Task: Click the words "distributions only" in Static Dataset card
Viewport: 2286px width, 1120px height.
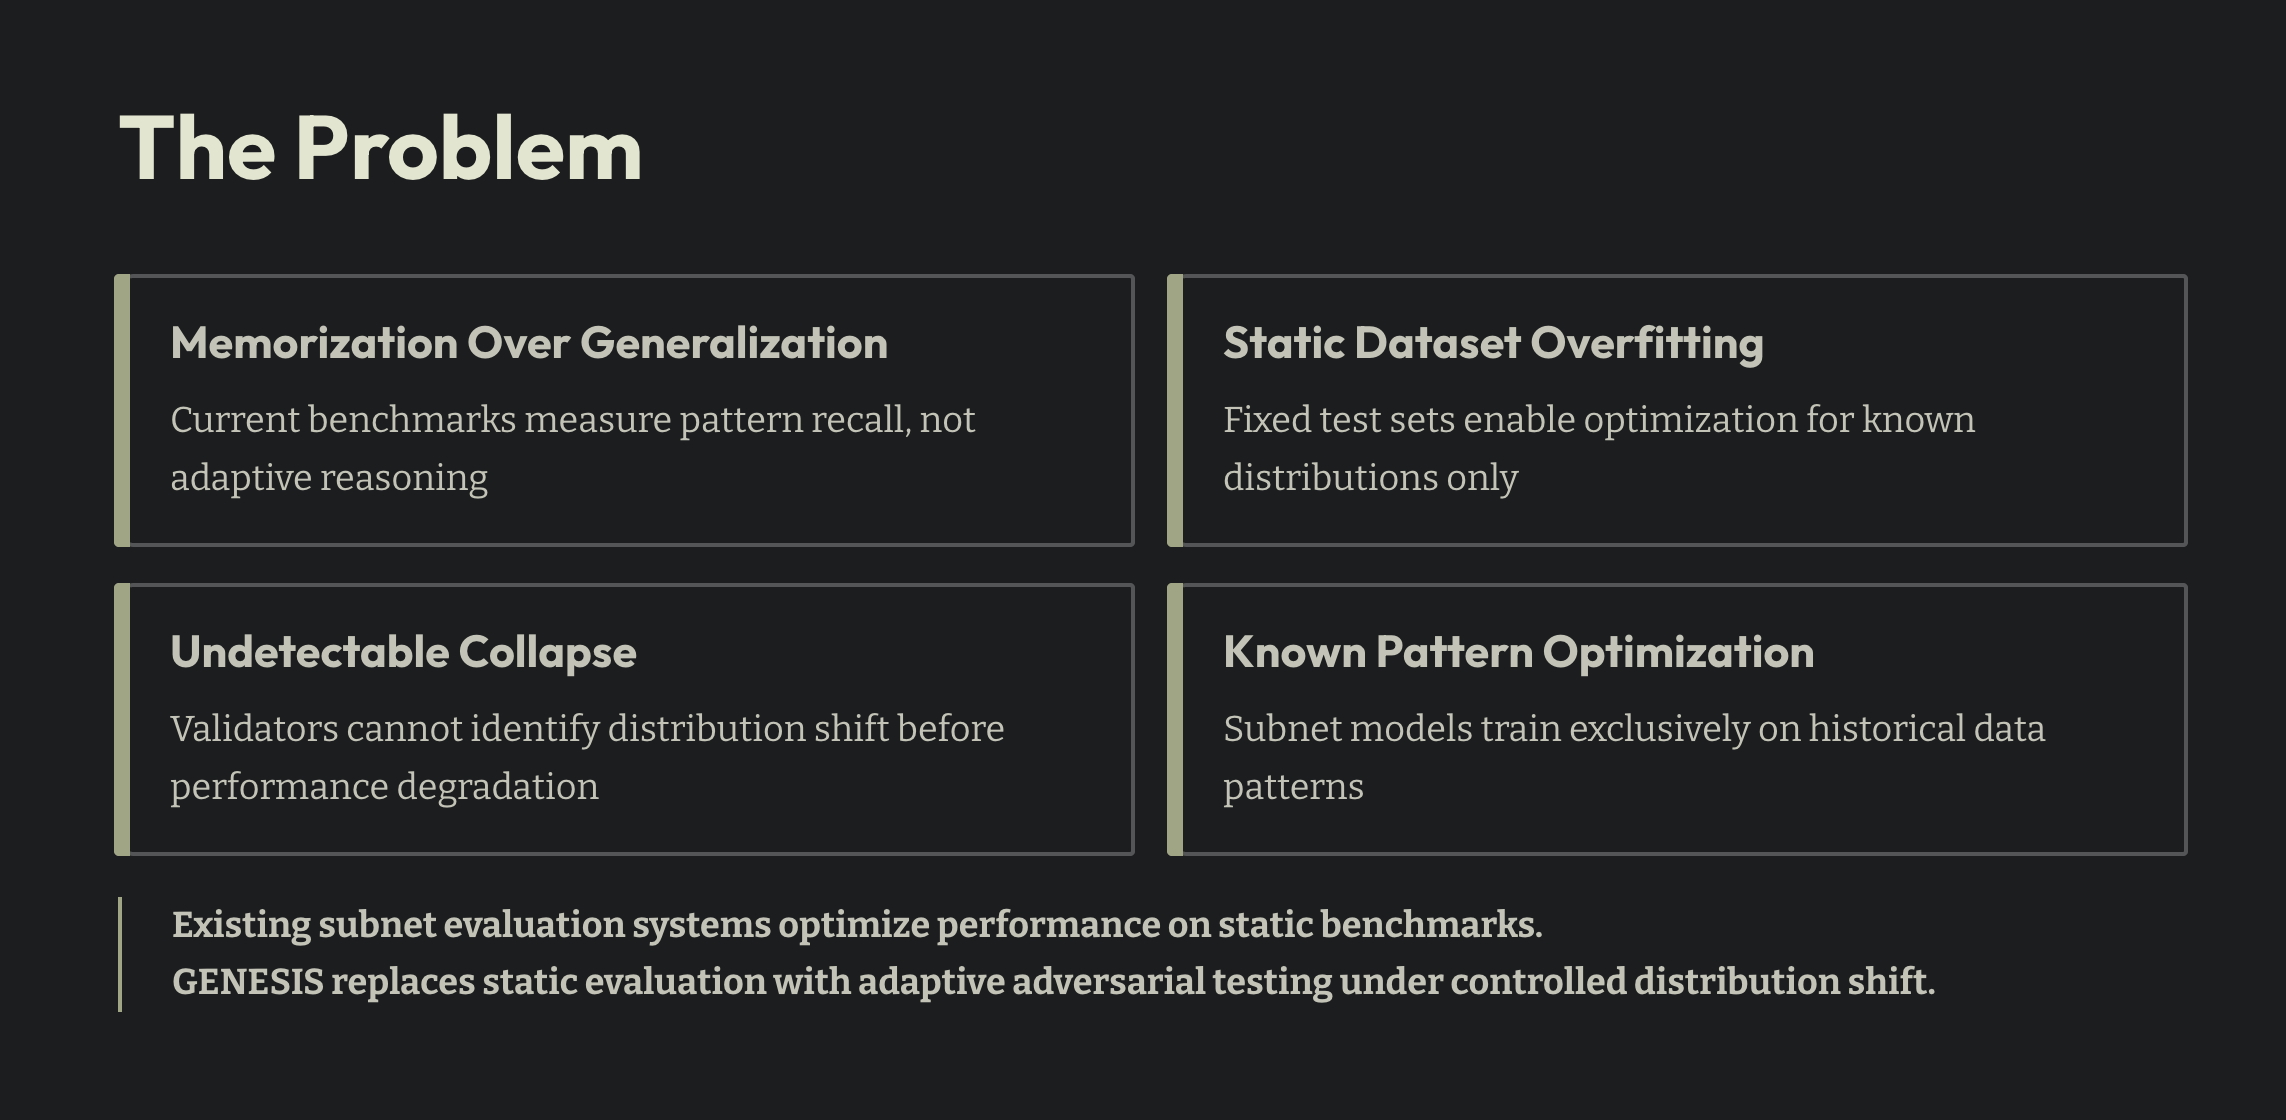Action: pyautogui.click(x=1370, y=478)
